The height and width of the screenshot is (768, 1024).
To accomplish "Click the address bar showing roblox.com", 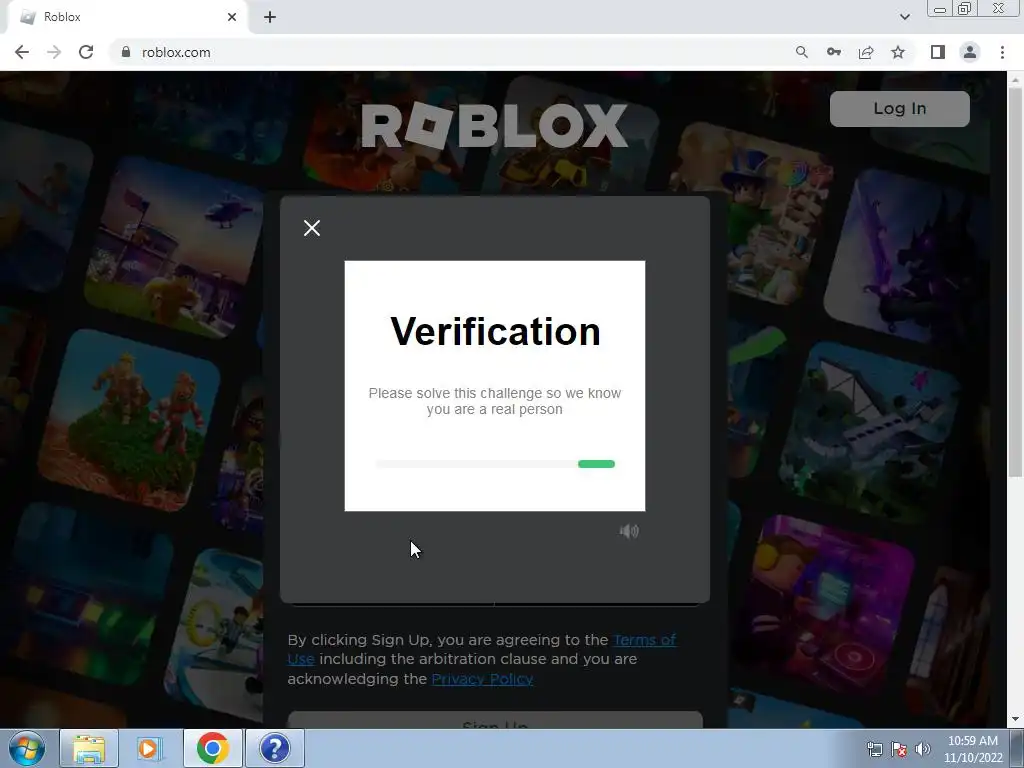I will coord(457,52).
